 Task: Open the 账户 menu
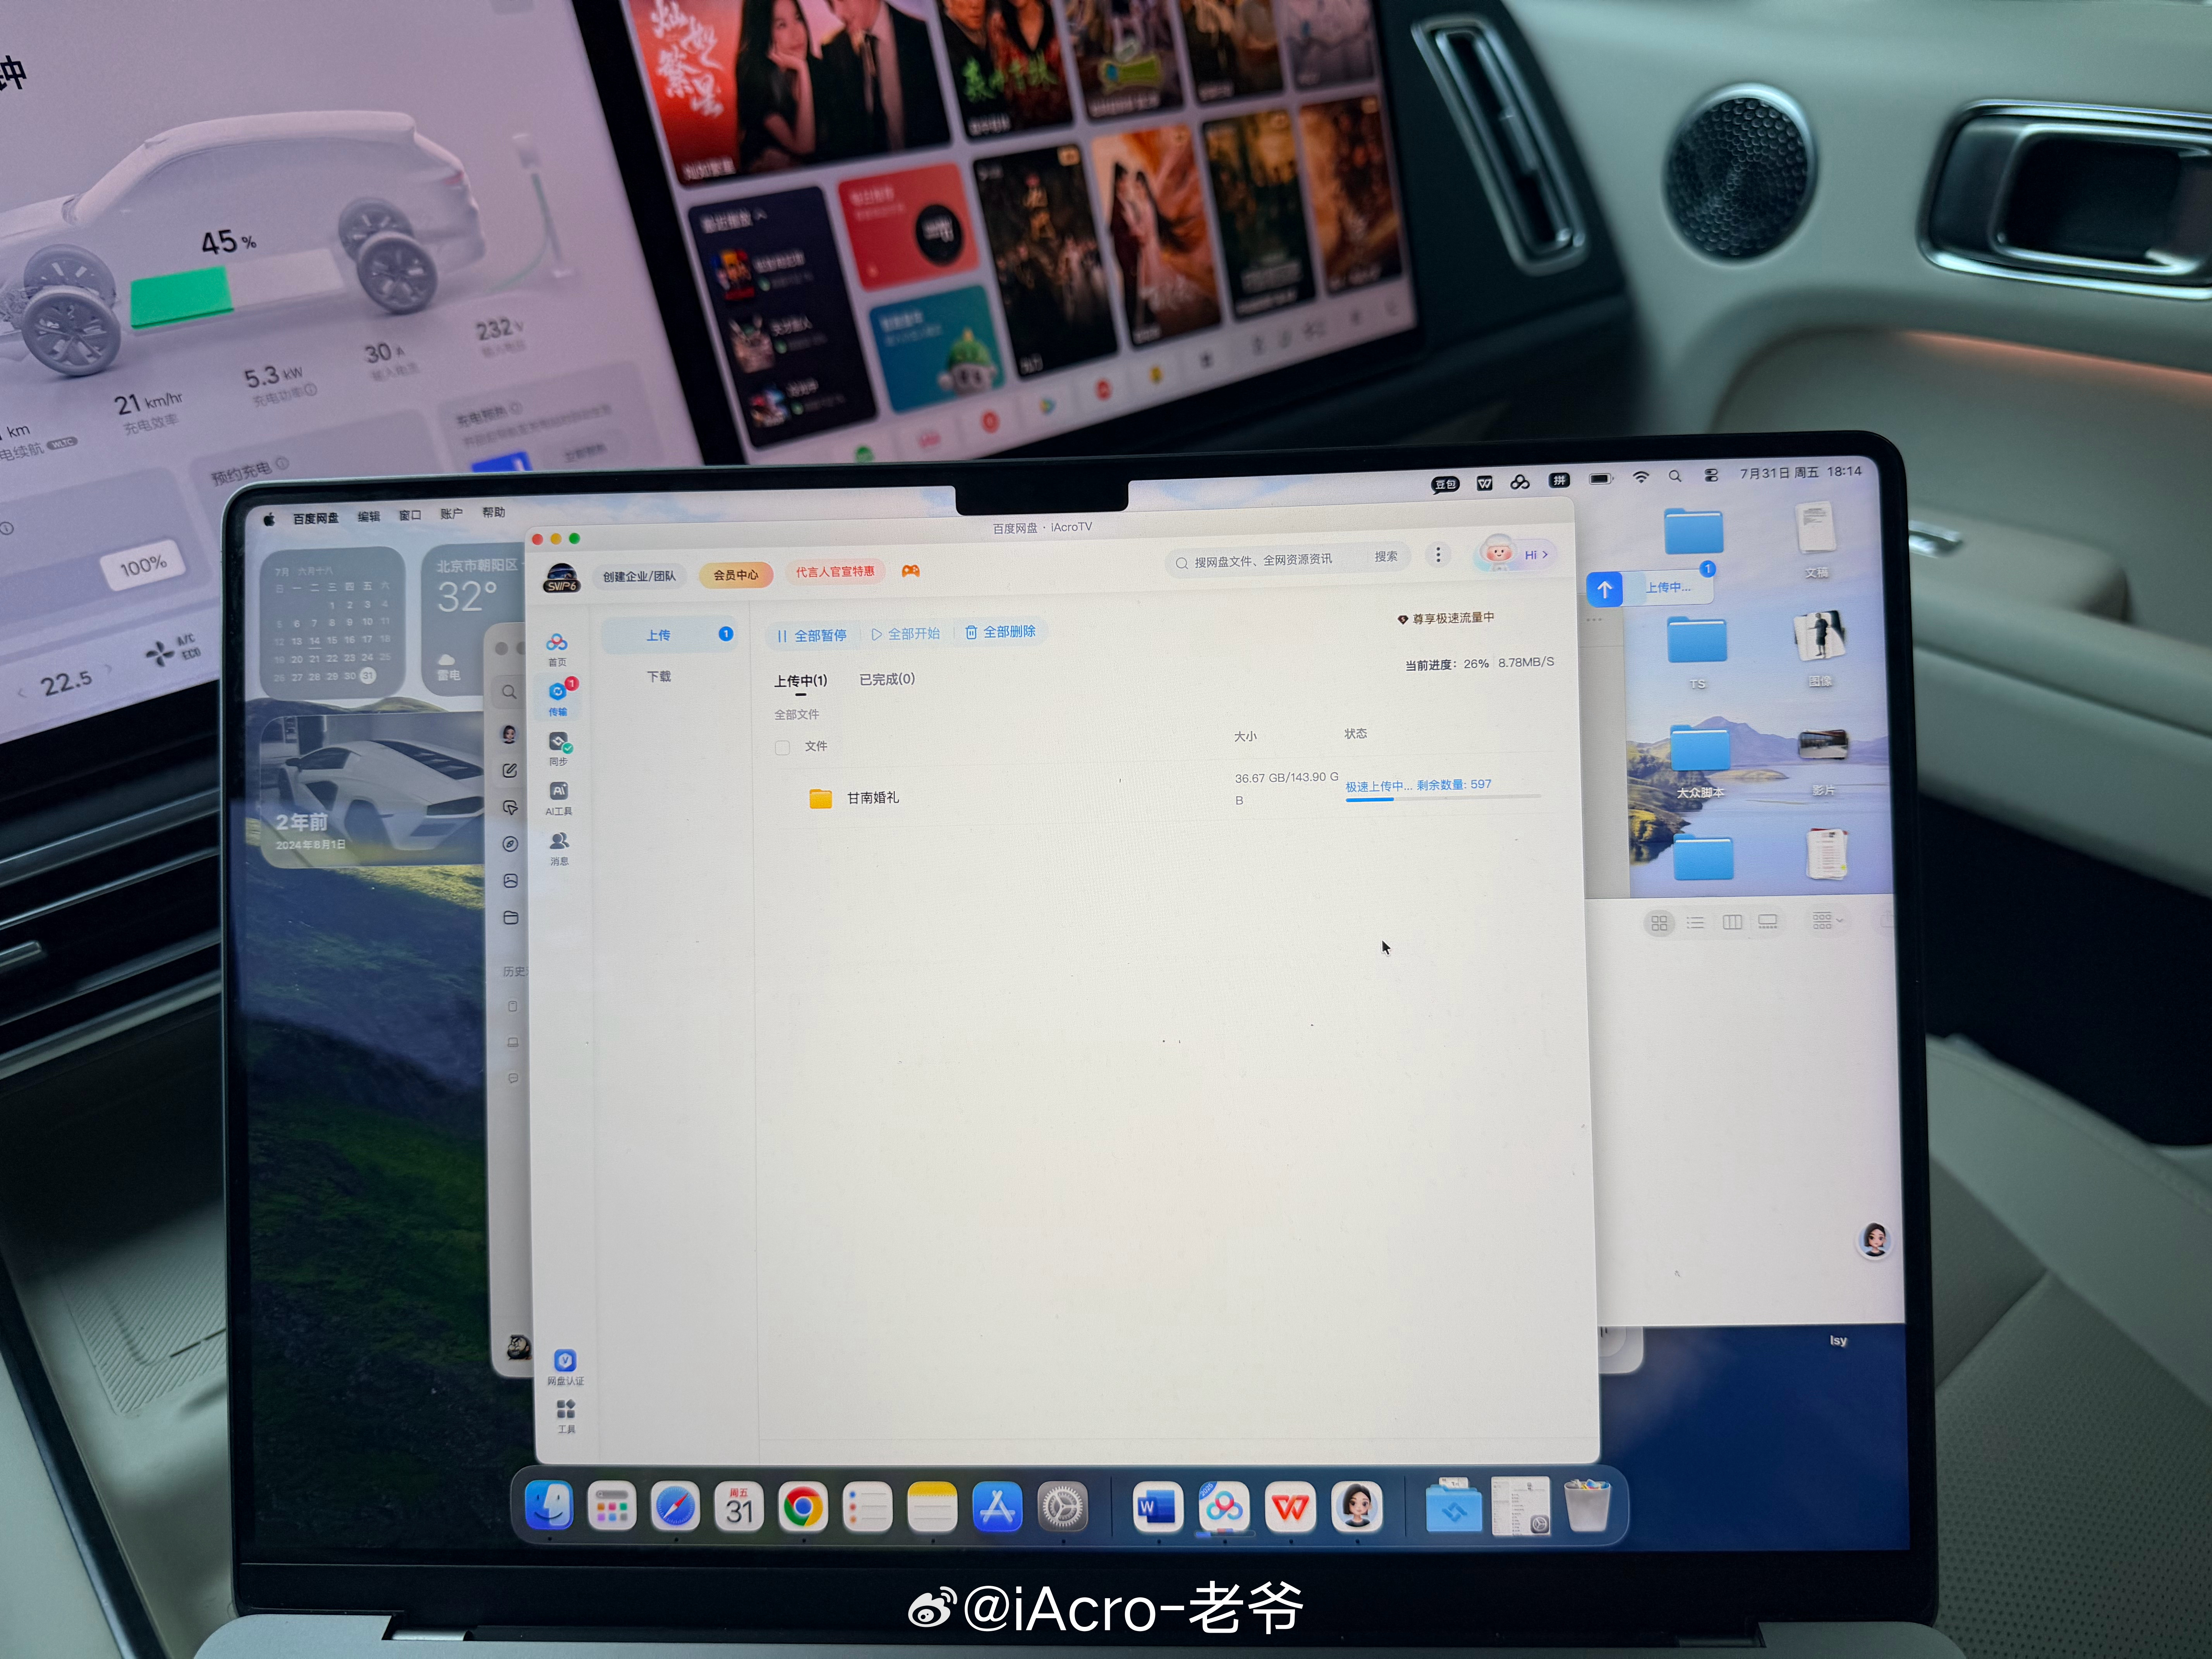coord(451,513)
